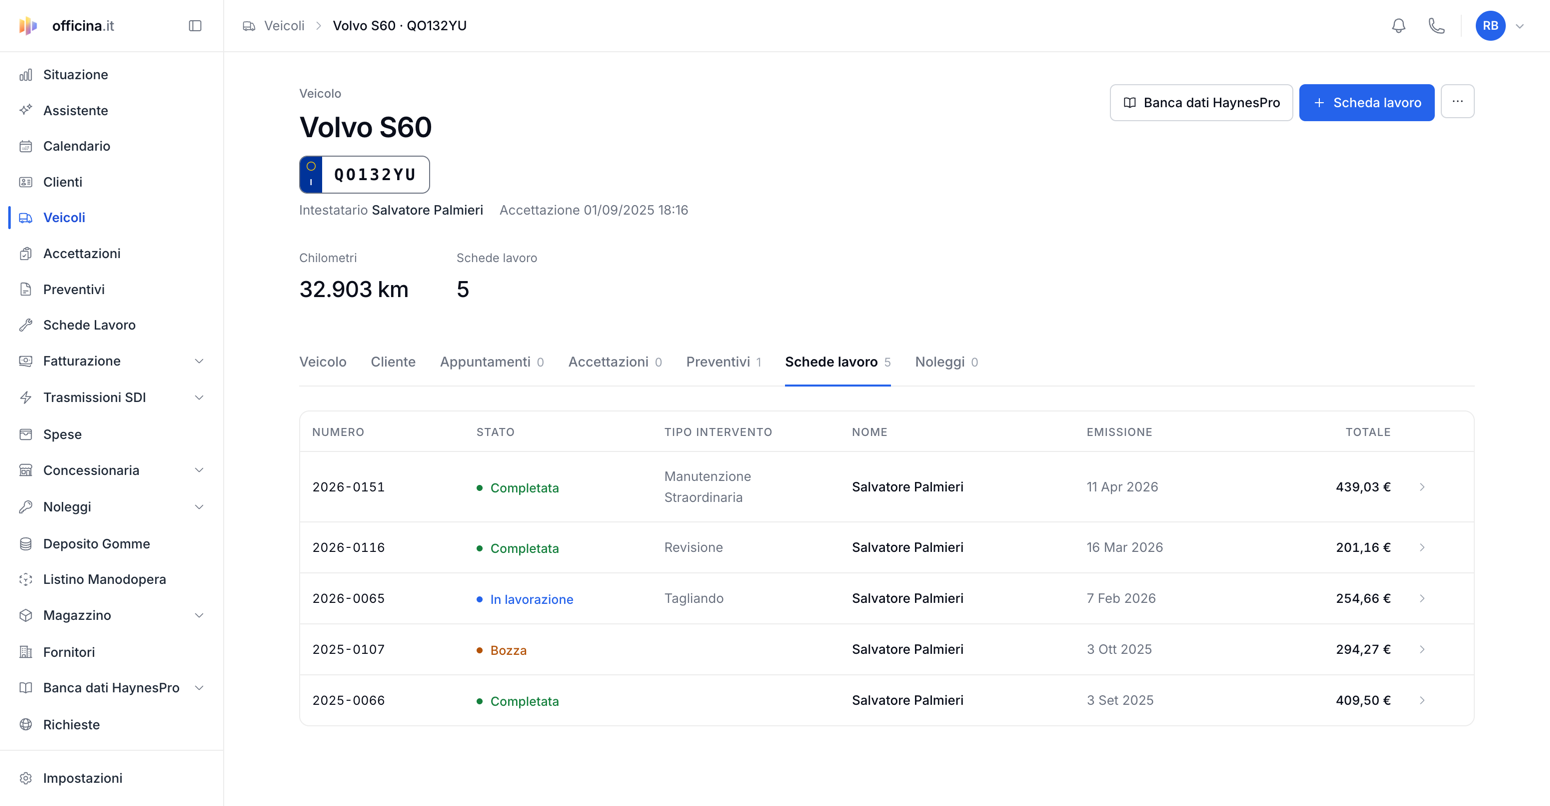
Task: Open the RB user account dropdown
Action: pyautogui.click(x=1500, y=26)
